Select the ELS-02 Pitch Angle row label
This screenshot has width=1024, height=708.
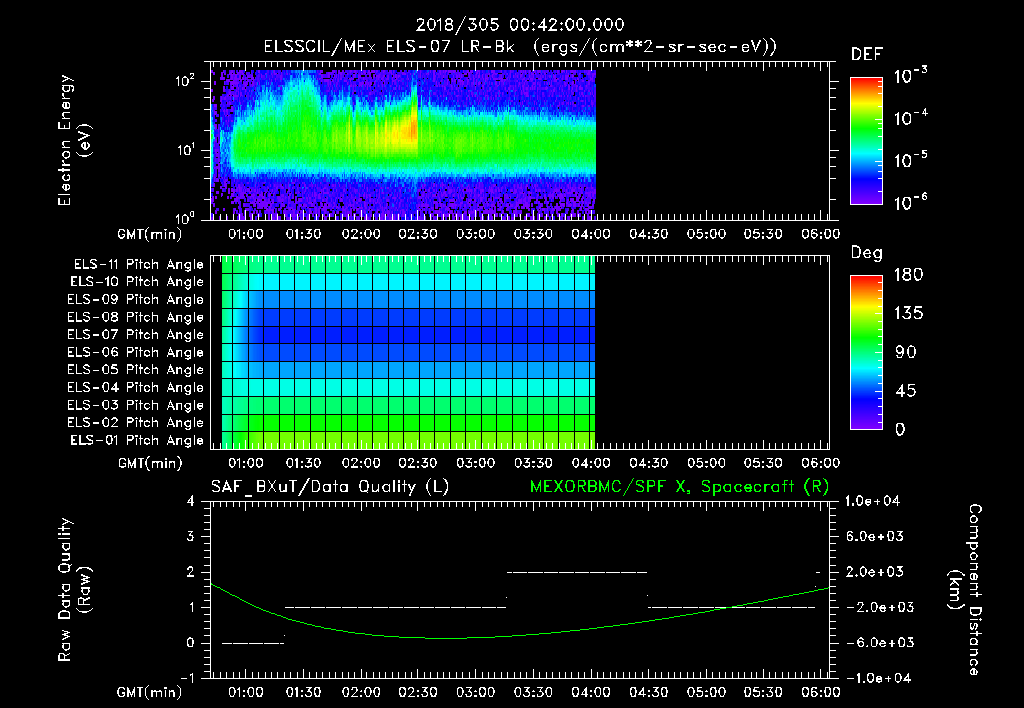click(x=136, y=423)
